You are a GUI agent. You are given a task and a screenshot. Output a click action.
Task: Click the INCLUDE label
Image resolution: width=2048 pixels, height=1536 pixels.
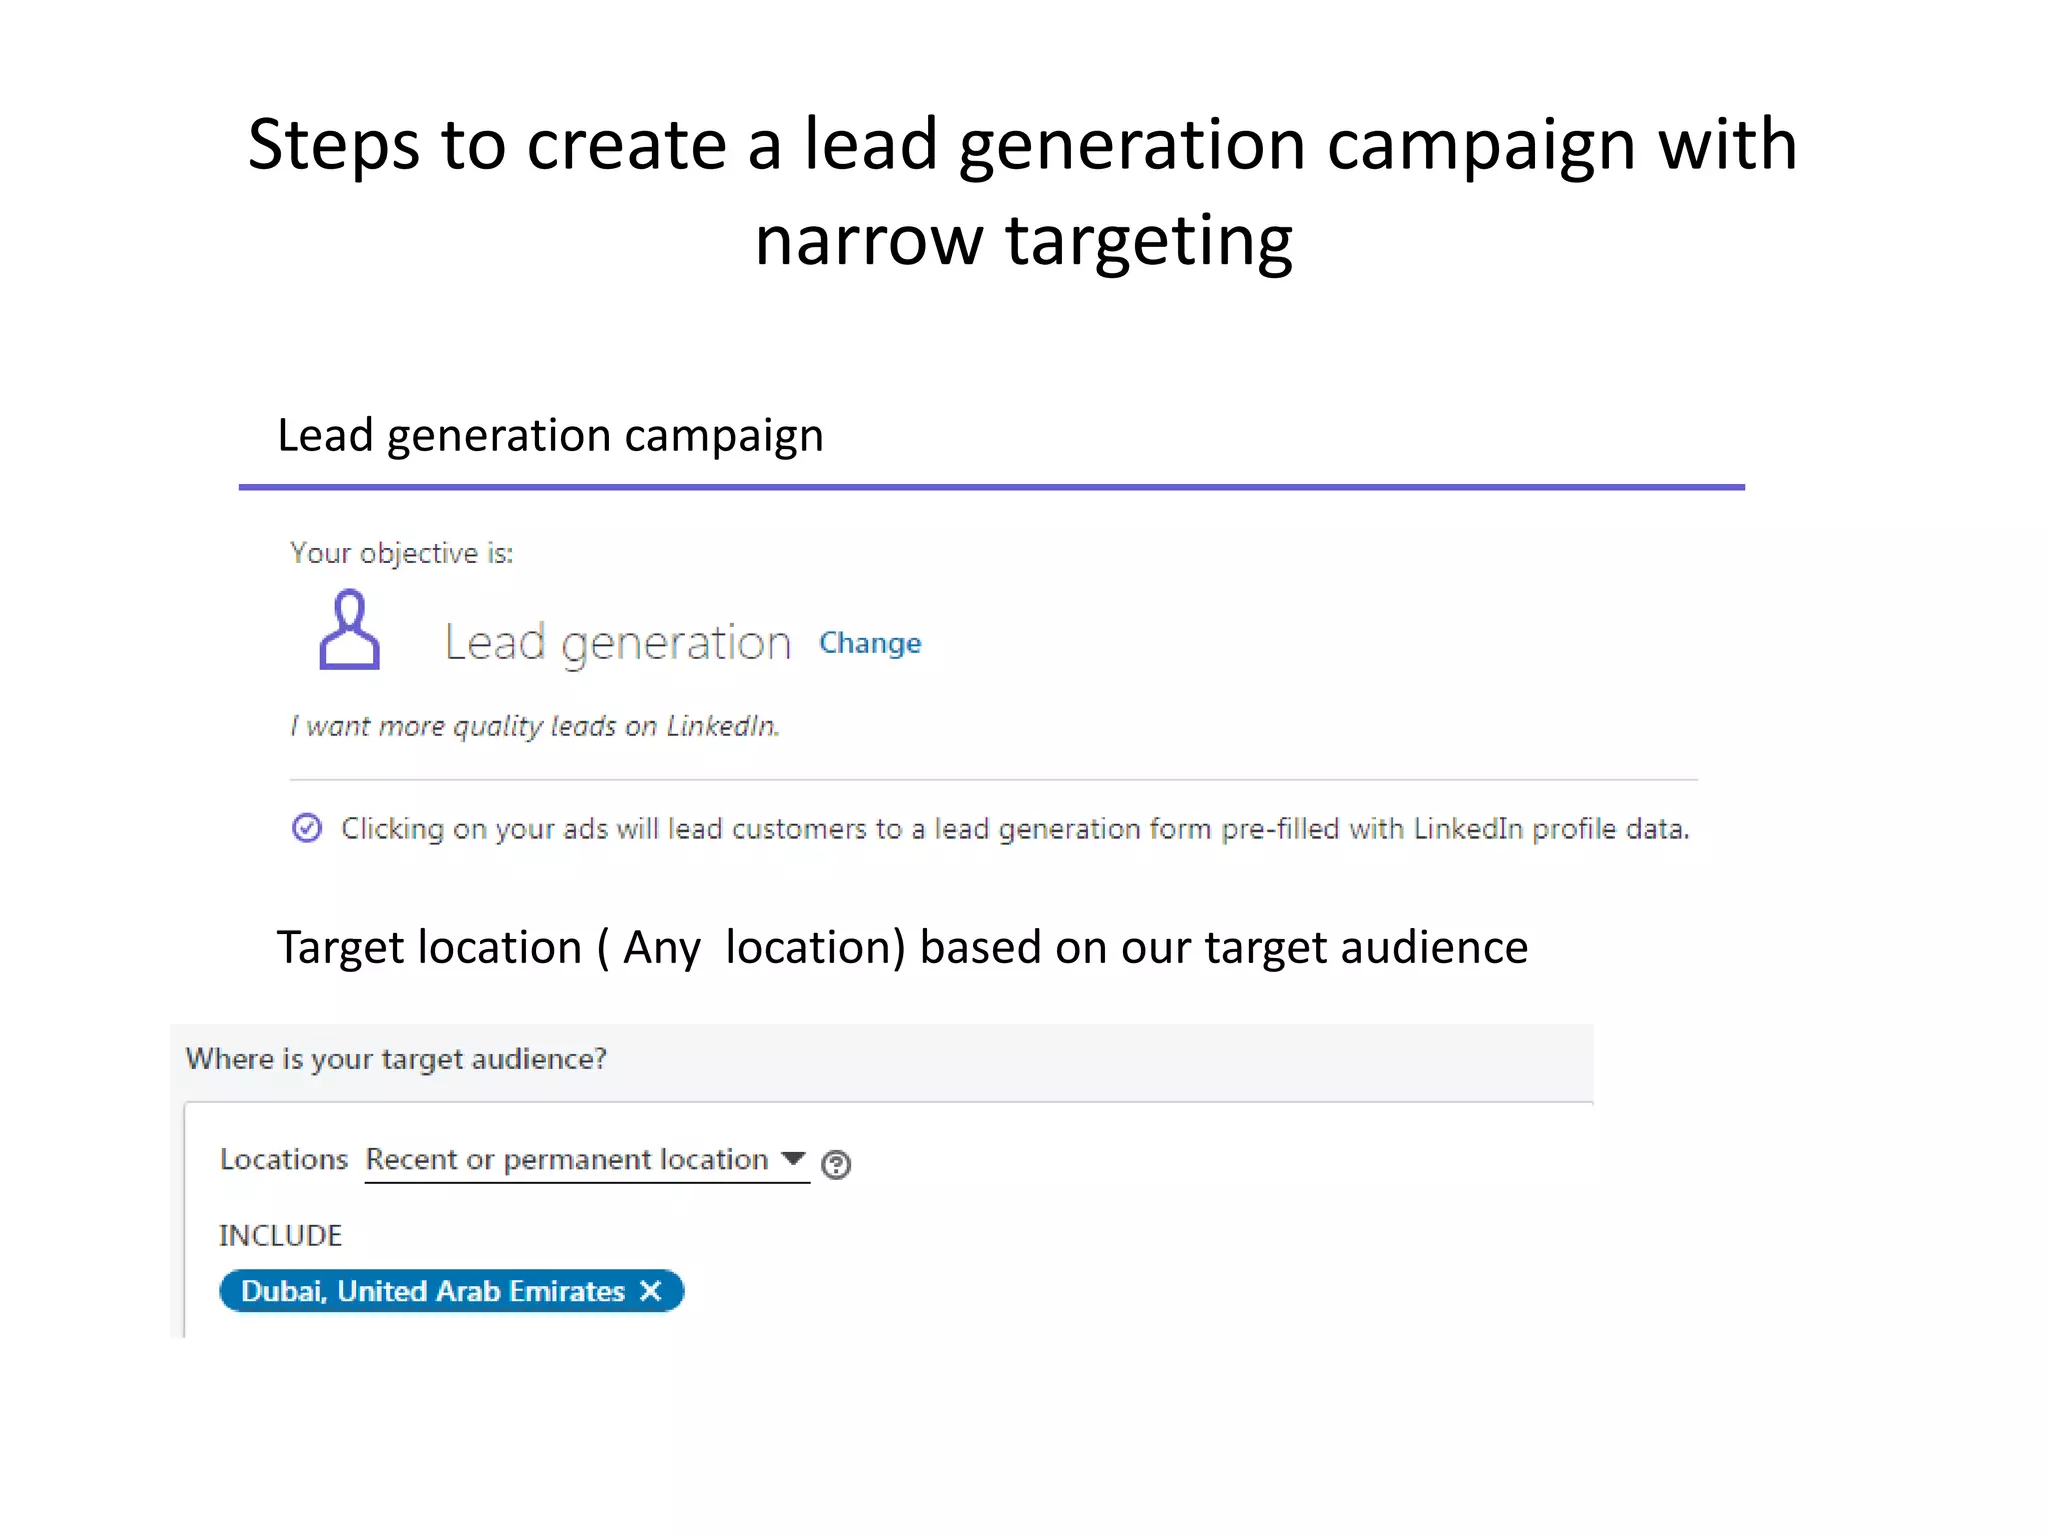(281, 1236)
